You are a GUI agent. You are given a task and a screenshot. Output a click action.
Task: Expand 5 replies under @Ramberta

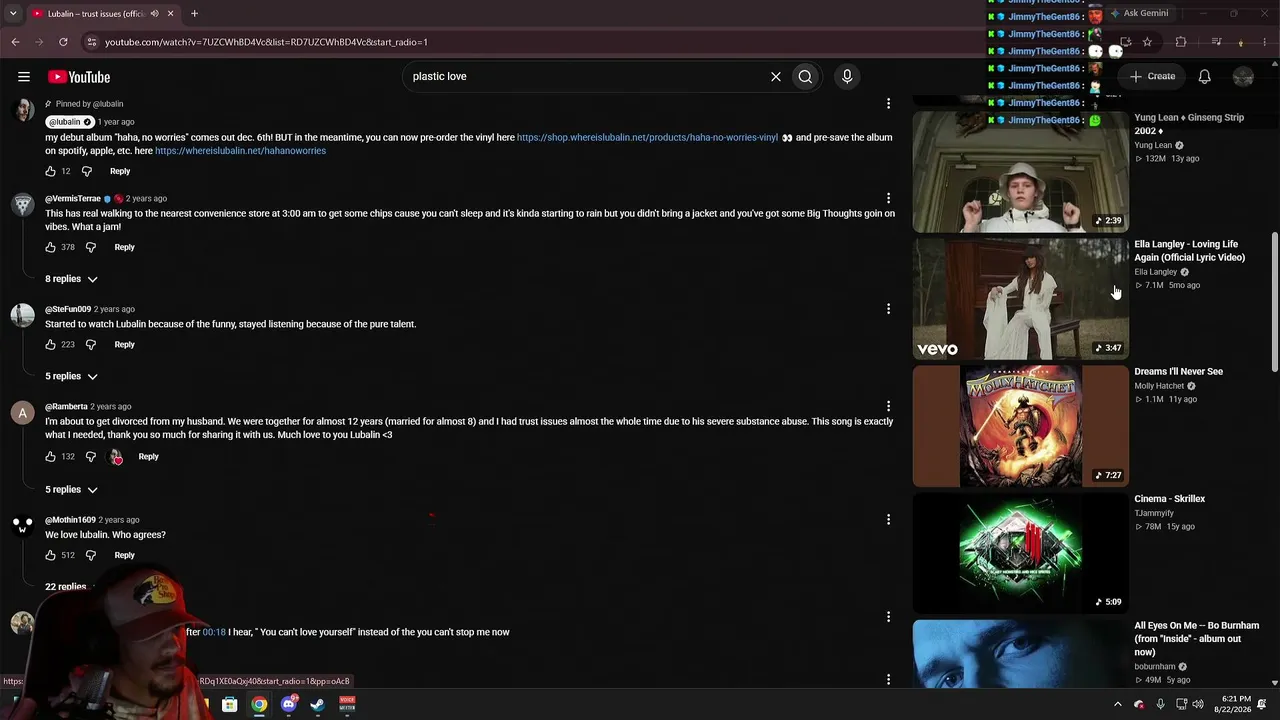(71, 489)
